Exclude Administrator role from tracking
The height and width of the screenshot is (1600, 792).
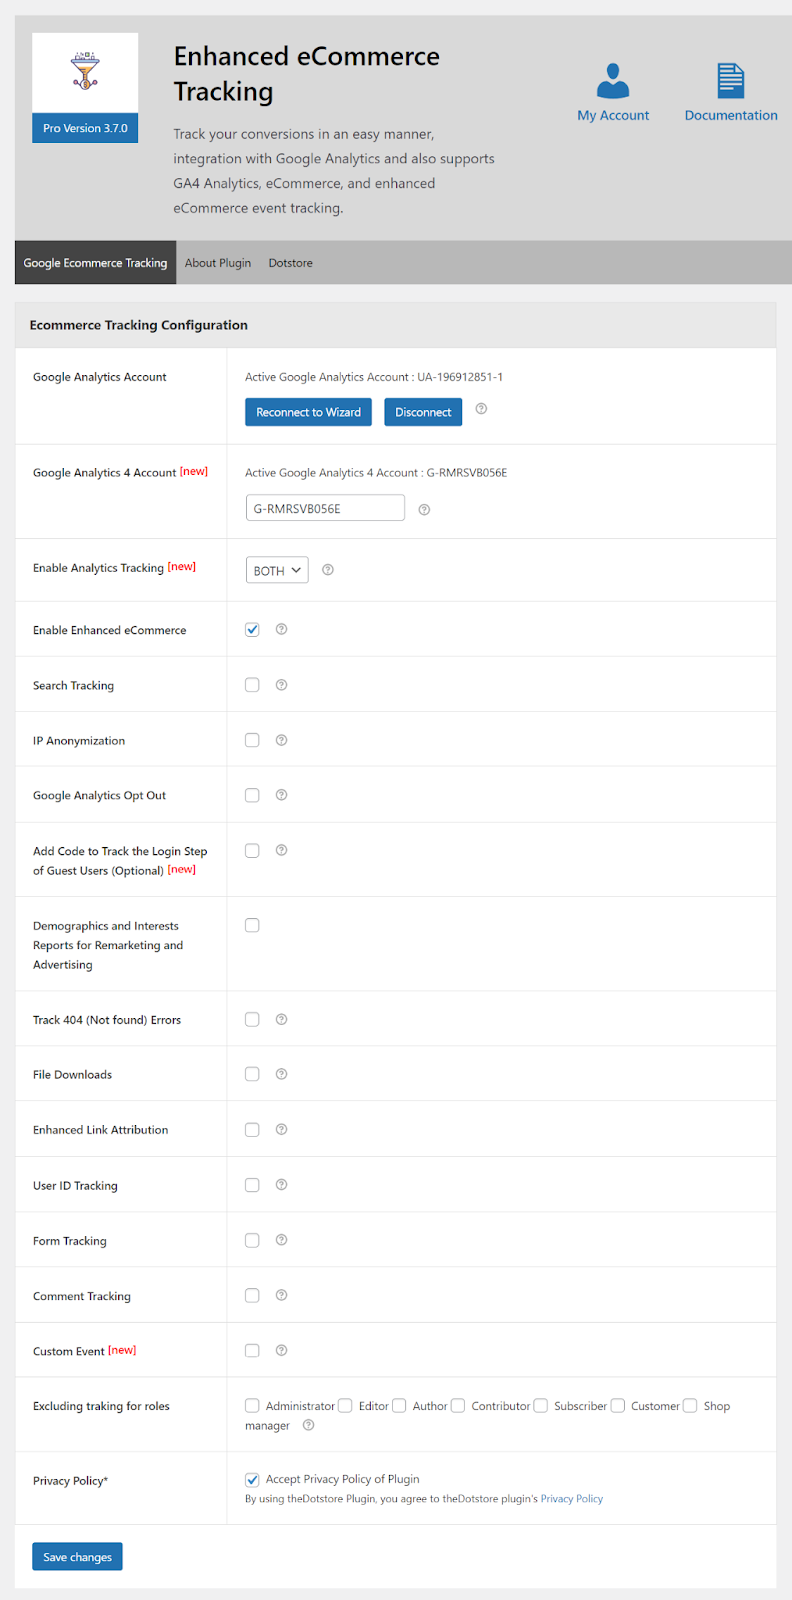[252, 1405]
